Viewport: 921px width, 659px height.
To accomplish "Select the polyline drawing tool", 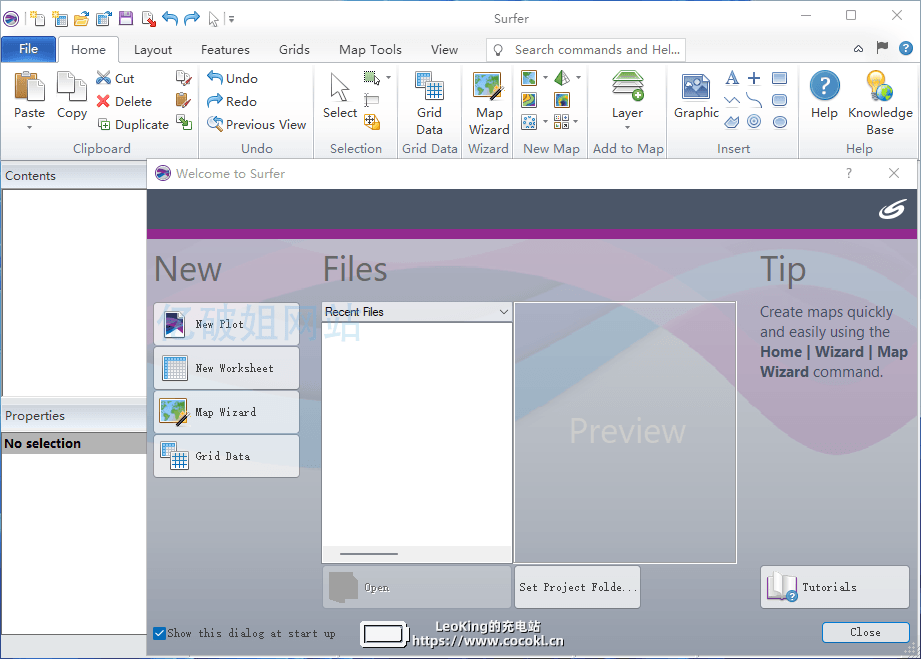I will point(732,100).
